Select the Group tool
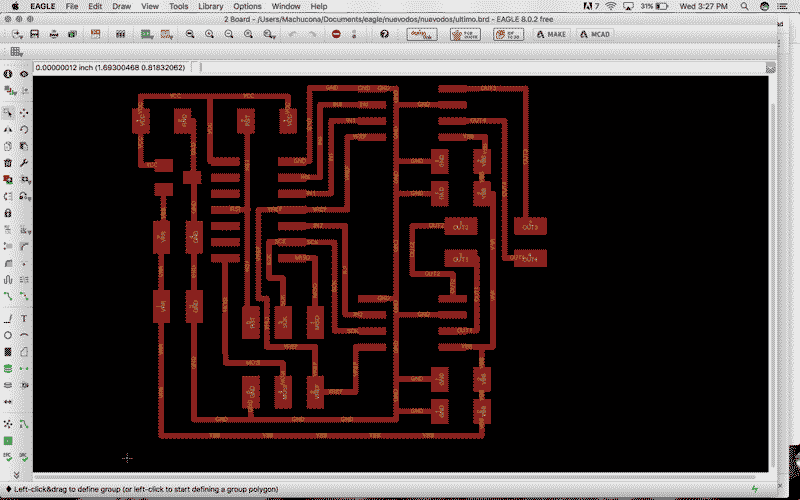The height and width of the screenshot is (500, 800). click(8, 113)
